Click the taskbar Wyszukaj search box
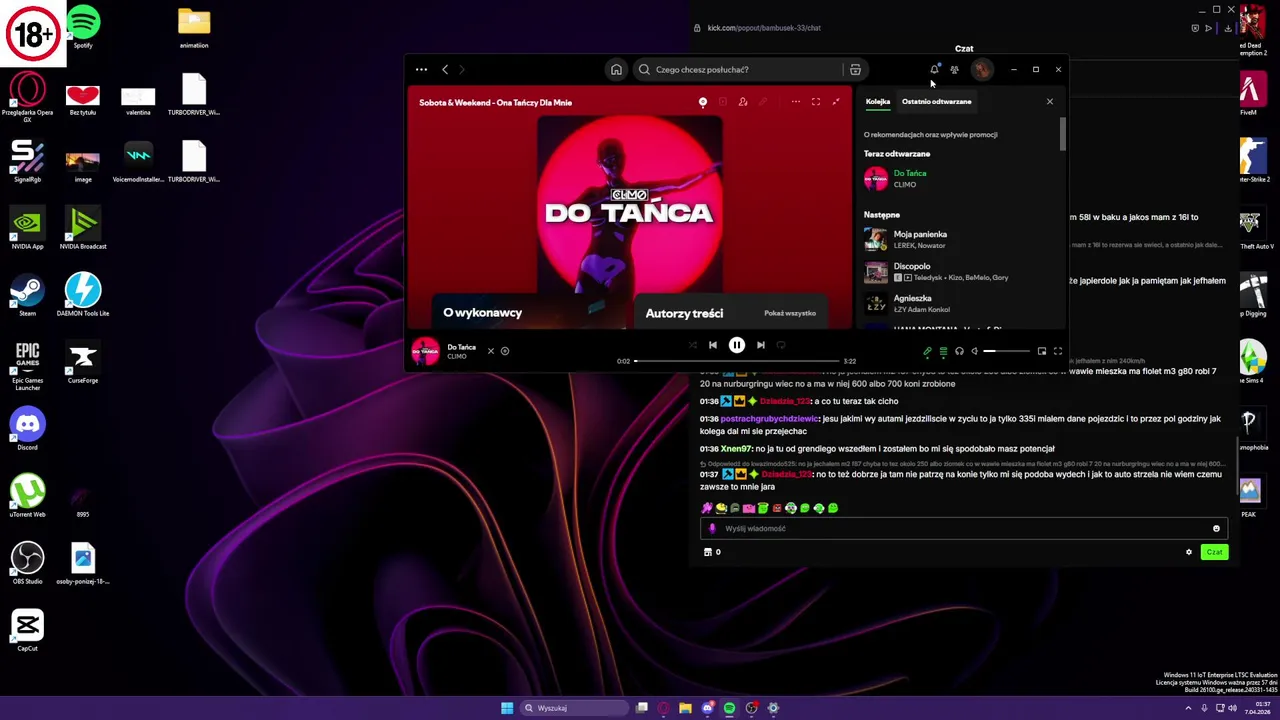Screen dimensions: 1280x720 (x=573, y=708)
